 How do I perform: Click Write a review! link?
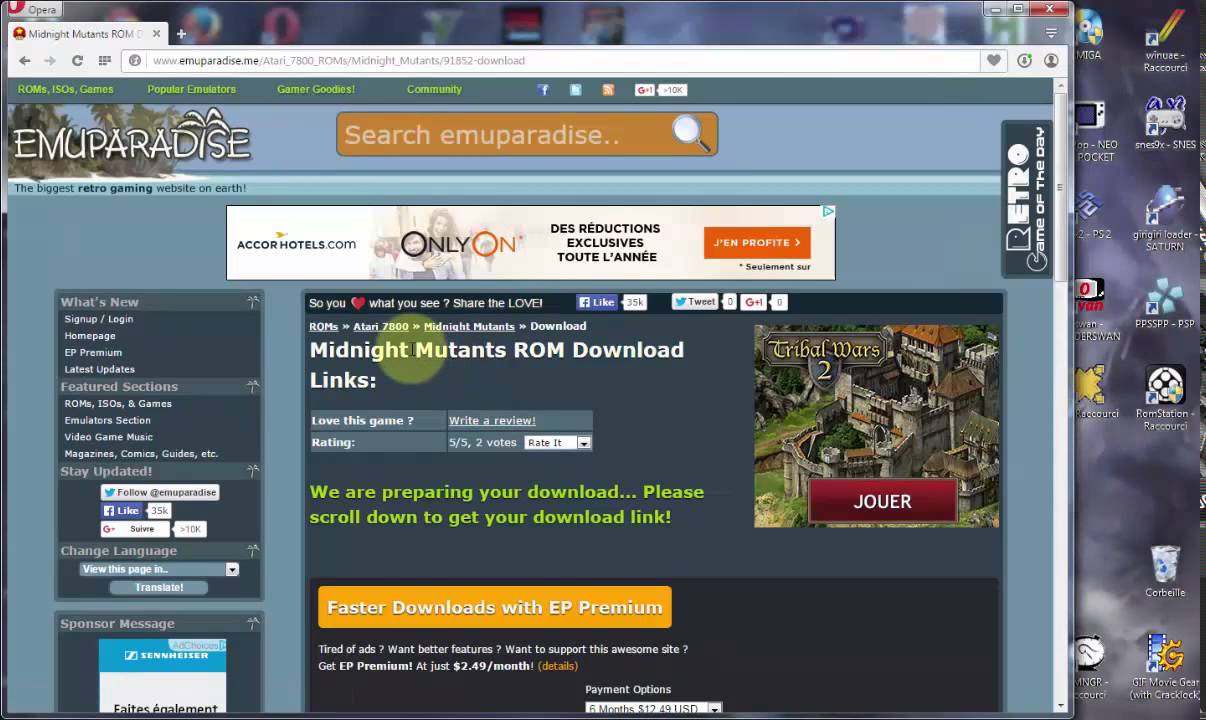tap(492, 420)
